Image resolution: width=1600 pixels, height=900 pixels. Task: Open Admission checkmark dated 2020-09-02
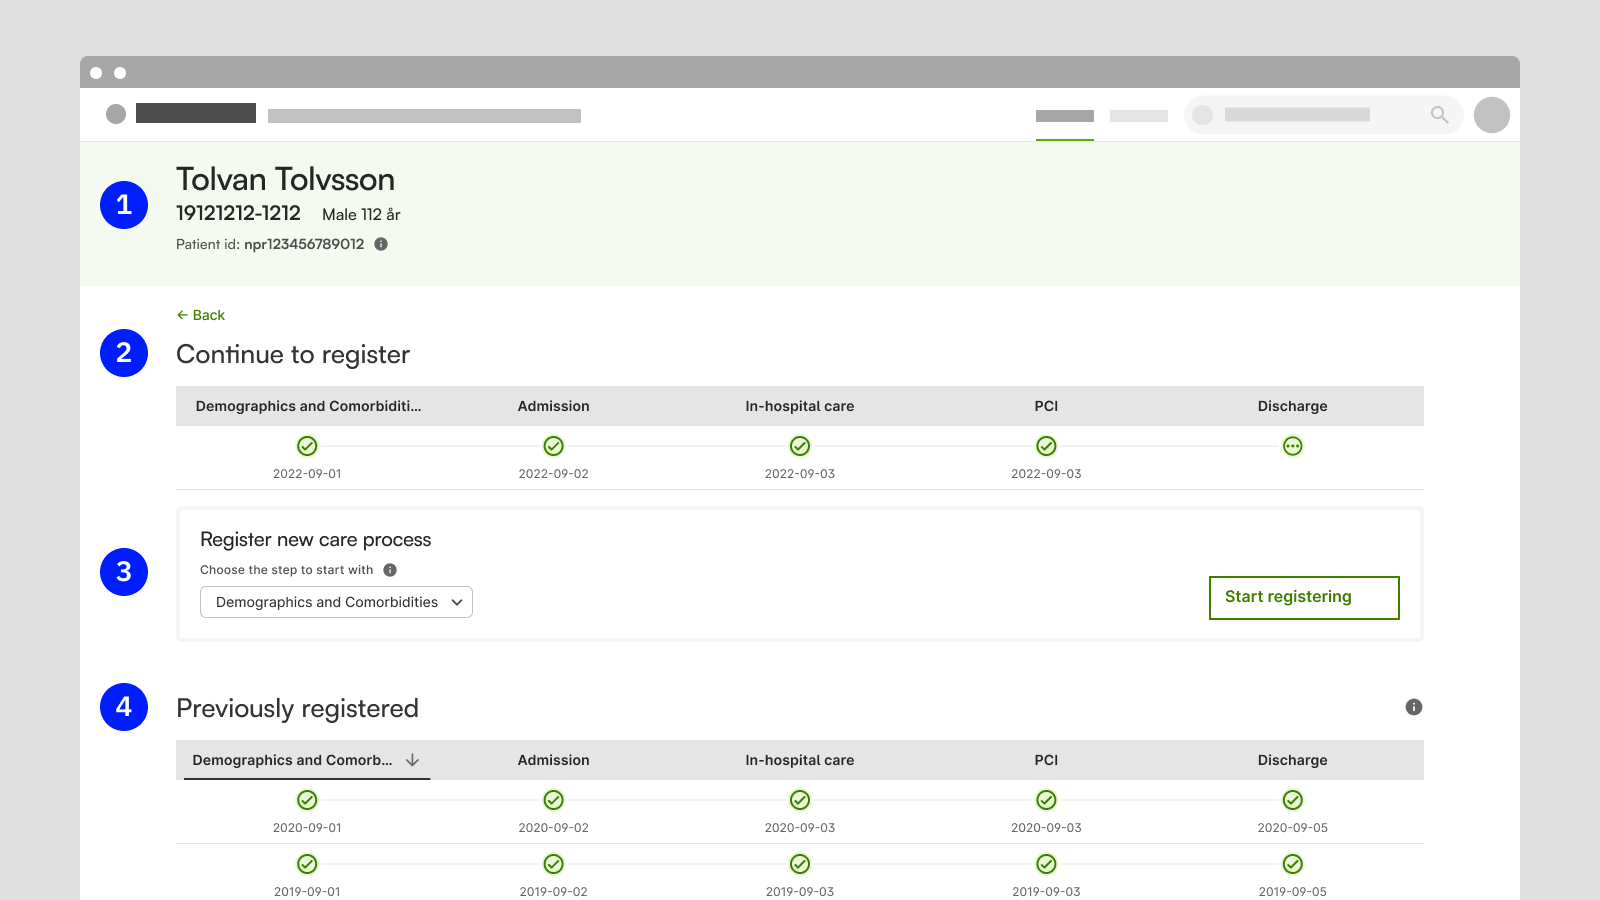pos(553,800)
